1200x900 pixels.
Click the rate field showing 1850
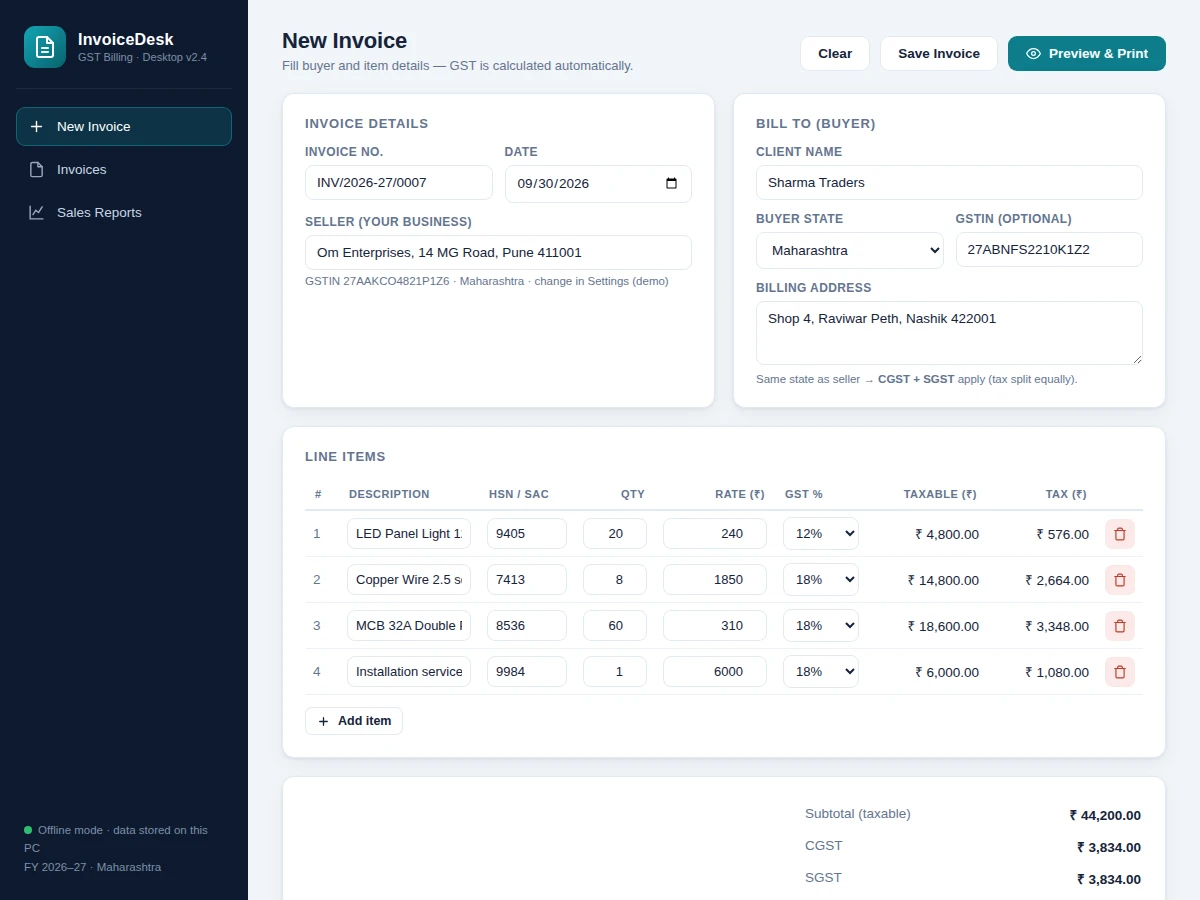tap(715, 580)
